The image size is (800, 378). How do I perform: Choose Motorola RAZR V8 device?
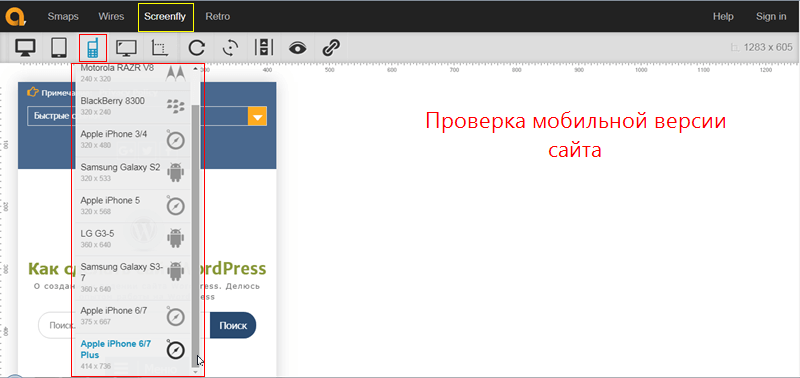[x=133, y=74]
